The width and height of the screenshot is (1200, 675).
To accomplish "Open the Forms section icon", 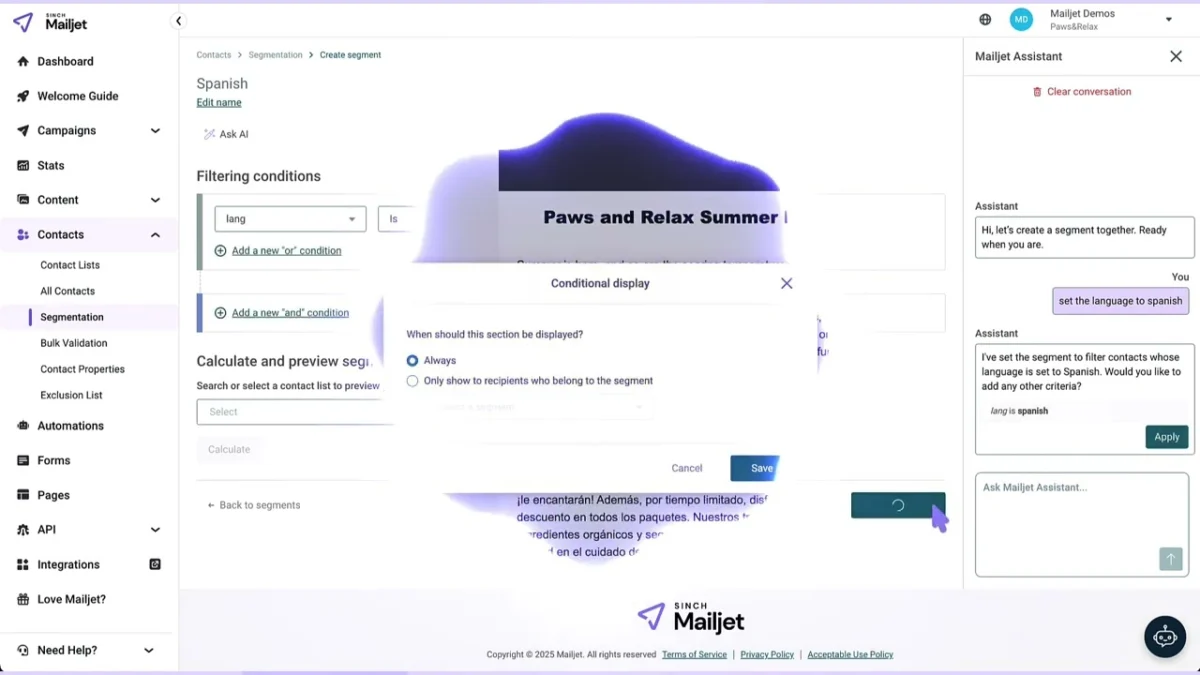I will 21,460.
